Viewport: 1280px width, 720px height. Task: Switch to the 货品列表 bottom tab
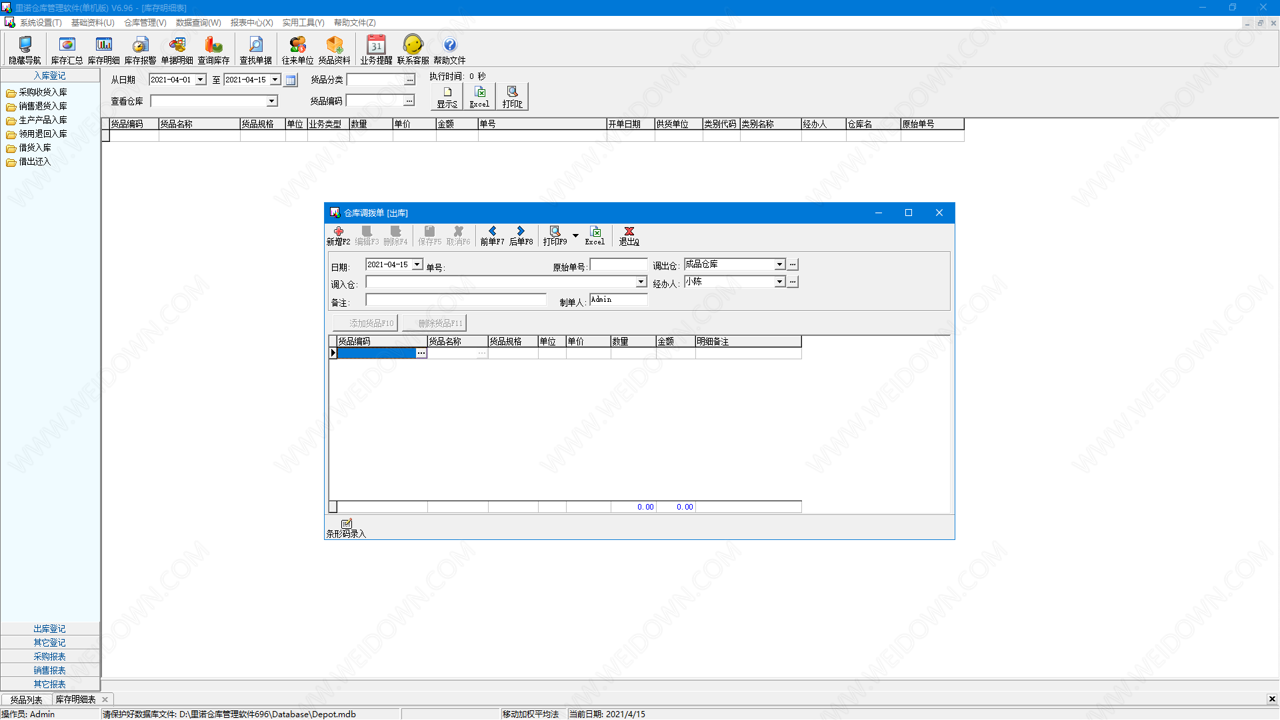[x=26, y=700]
